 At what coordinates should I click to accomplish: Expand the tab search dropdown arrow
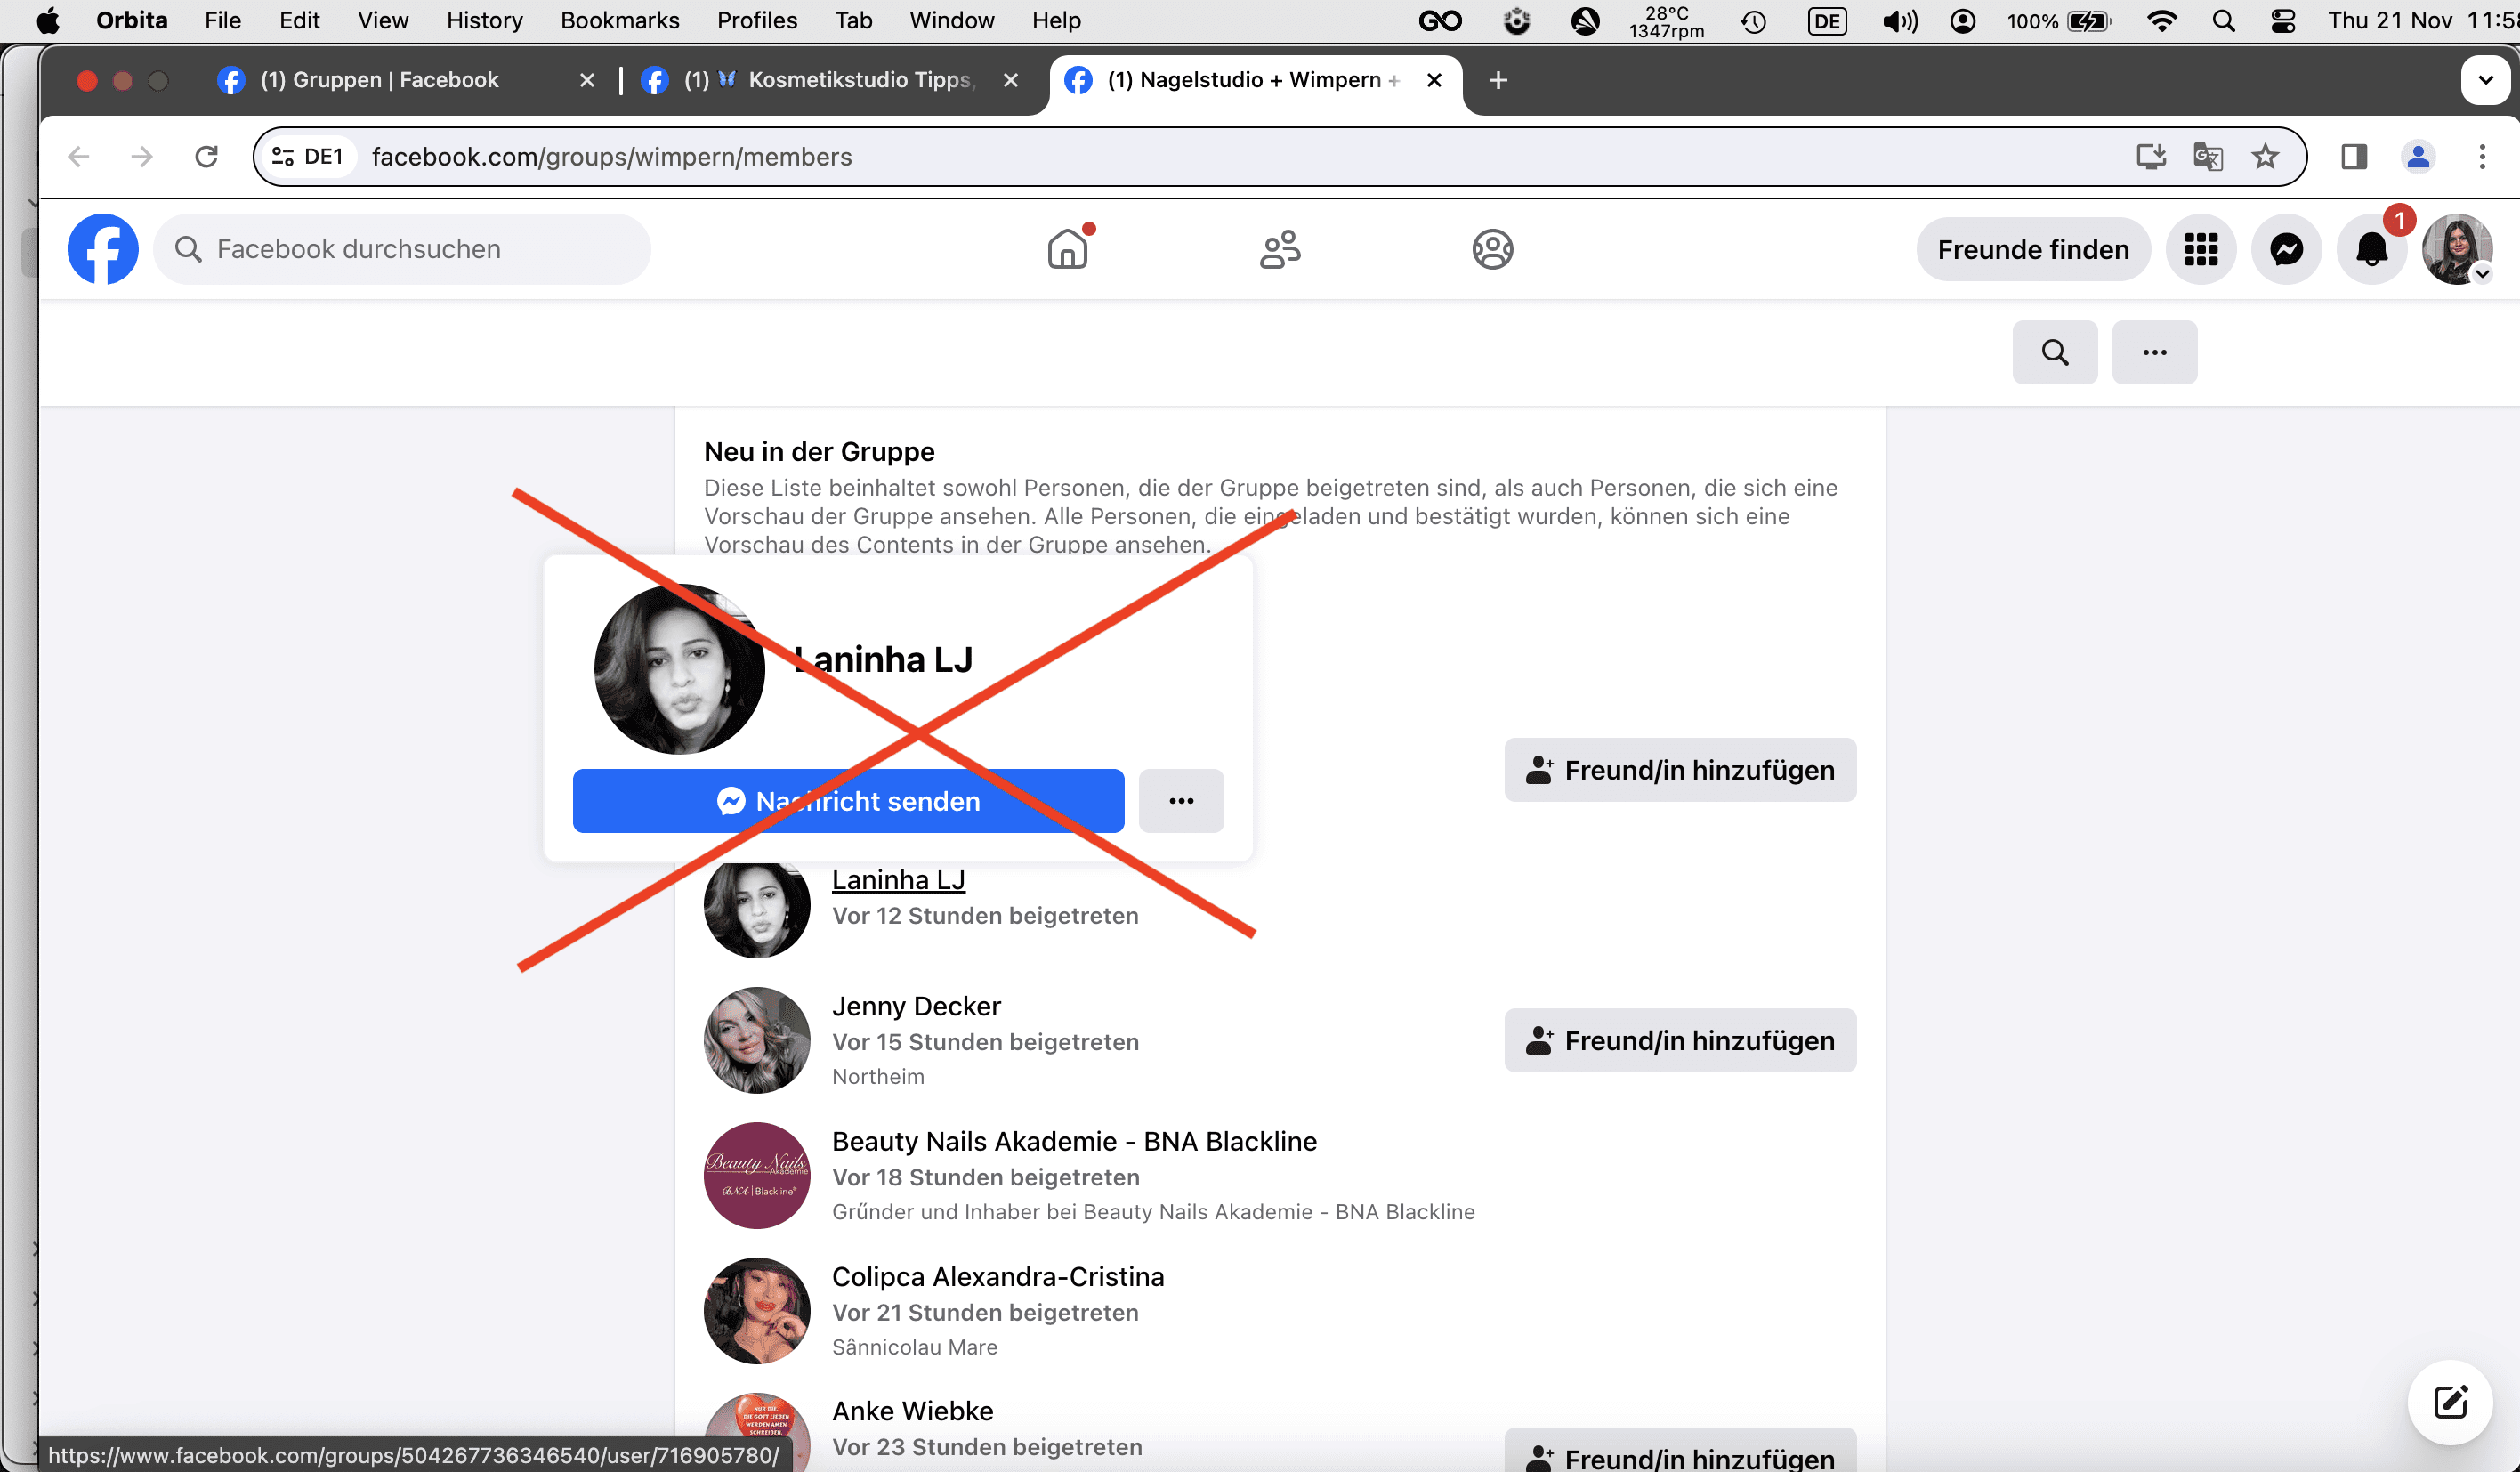point(2485,80)
